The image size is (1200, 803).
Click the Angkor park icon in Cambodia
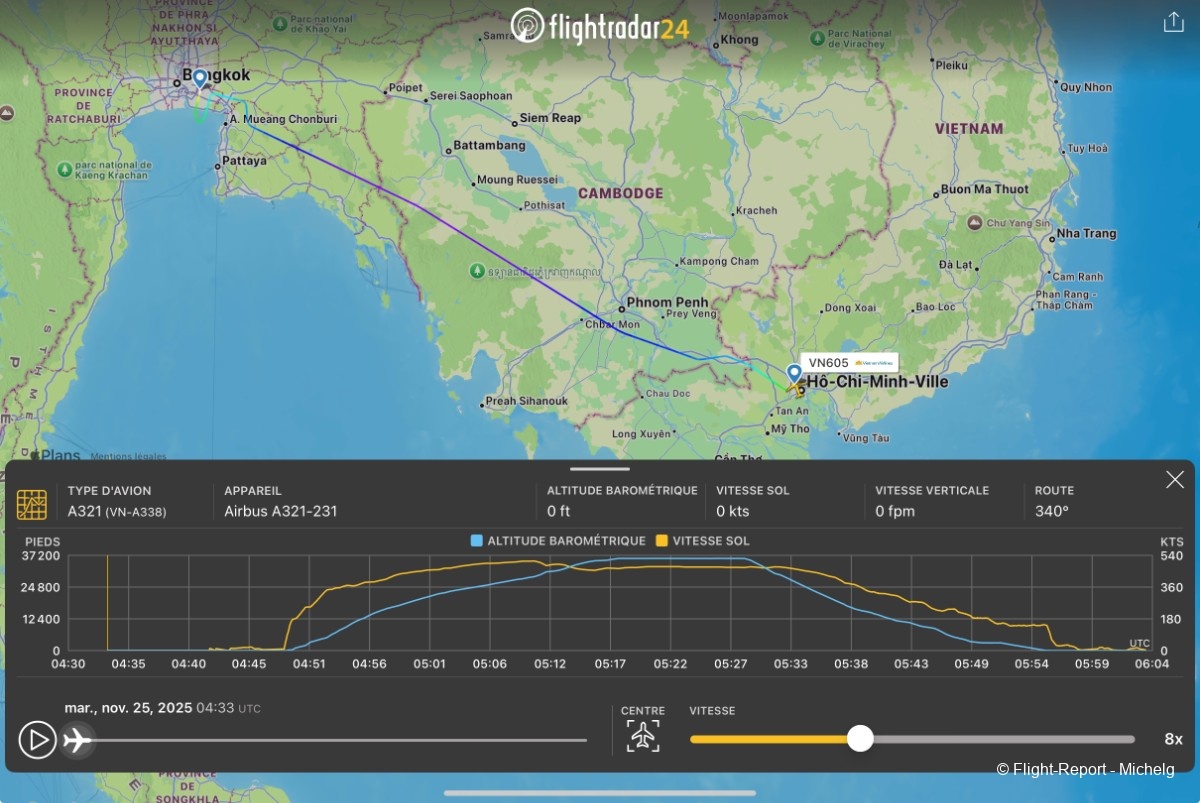click(477, 271)
